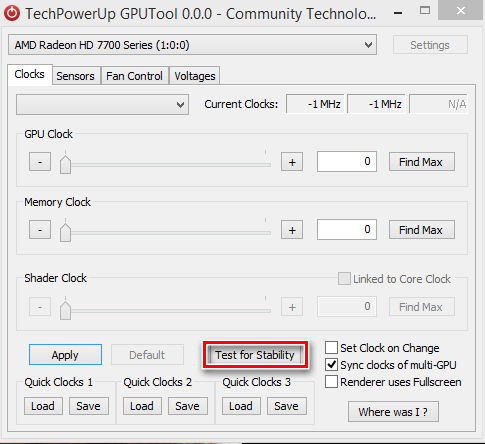Uncheck Sync clocks of multi-GPU
This screenshot has height=444, width=485.
331,365
